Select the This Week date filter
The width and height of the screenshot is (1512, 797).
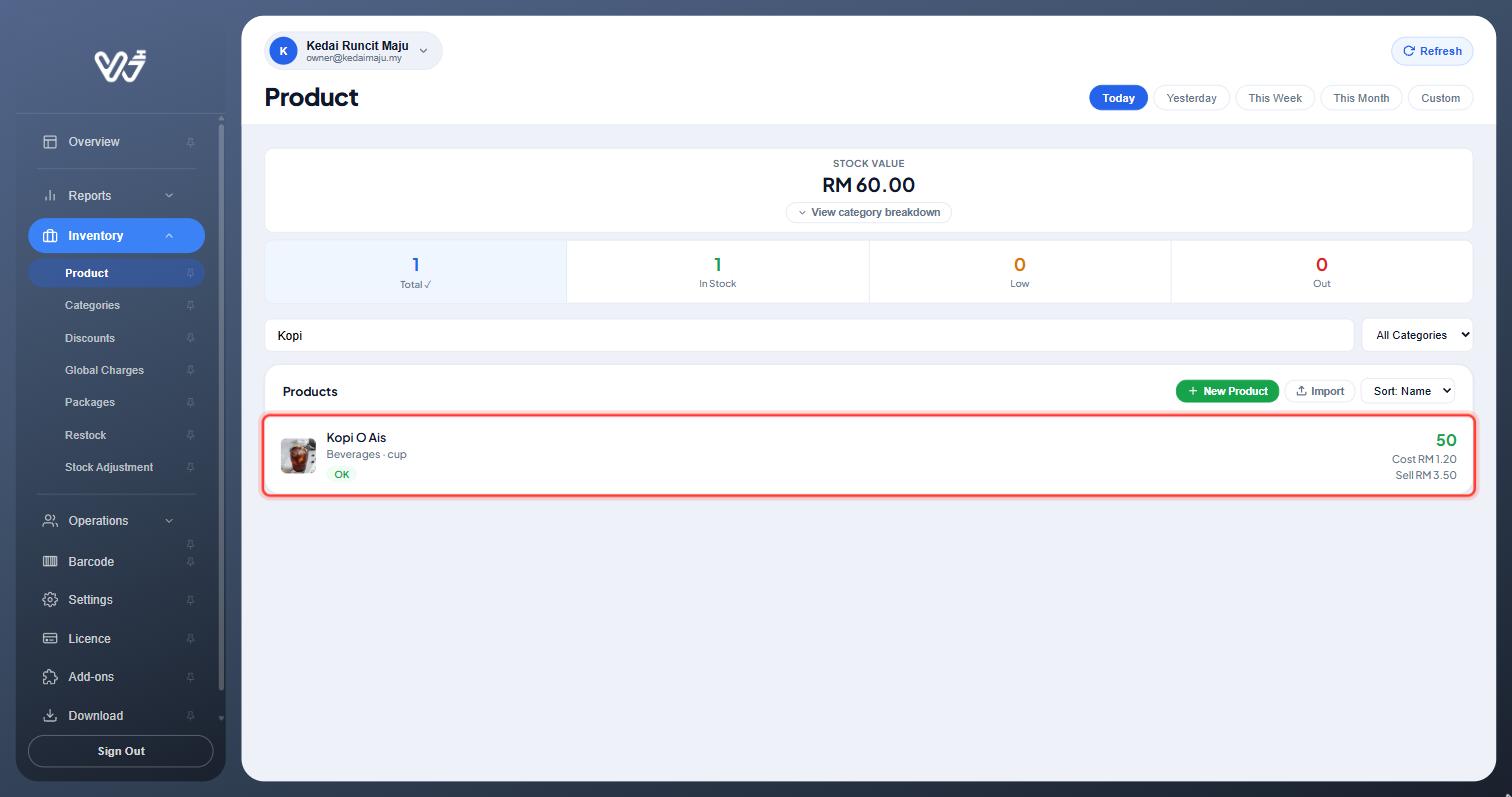pyautogui.click(x=1275, y=98)
